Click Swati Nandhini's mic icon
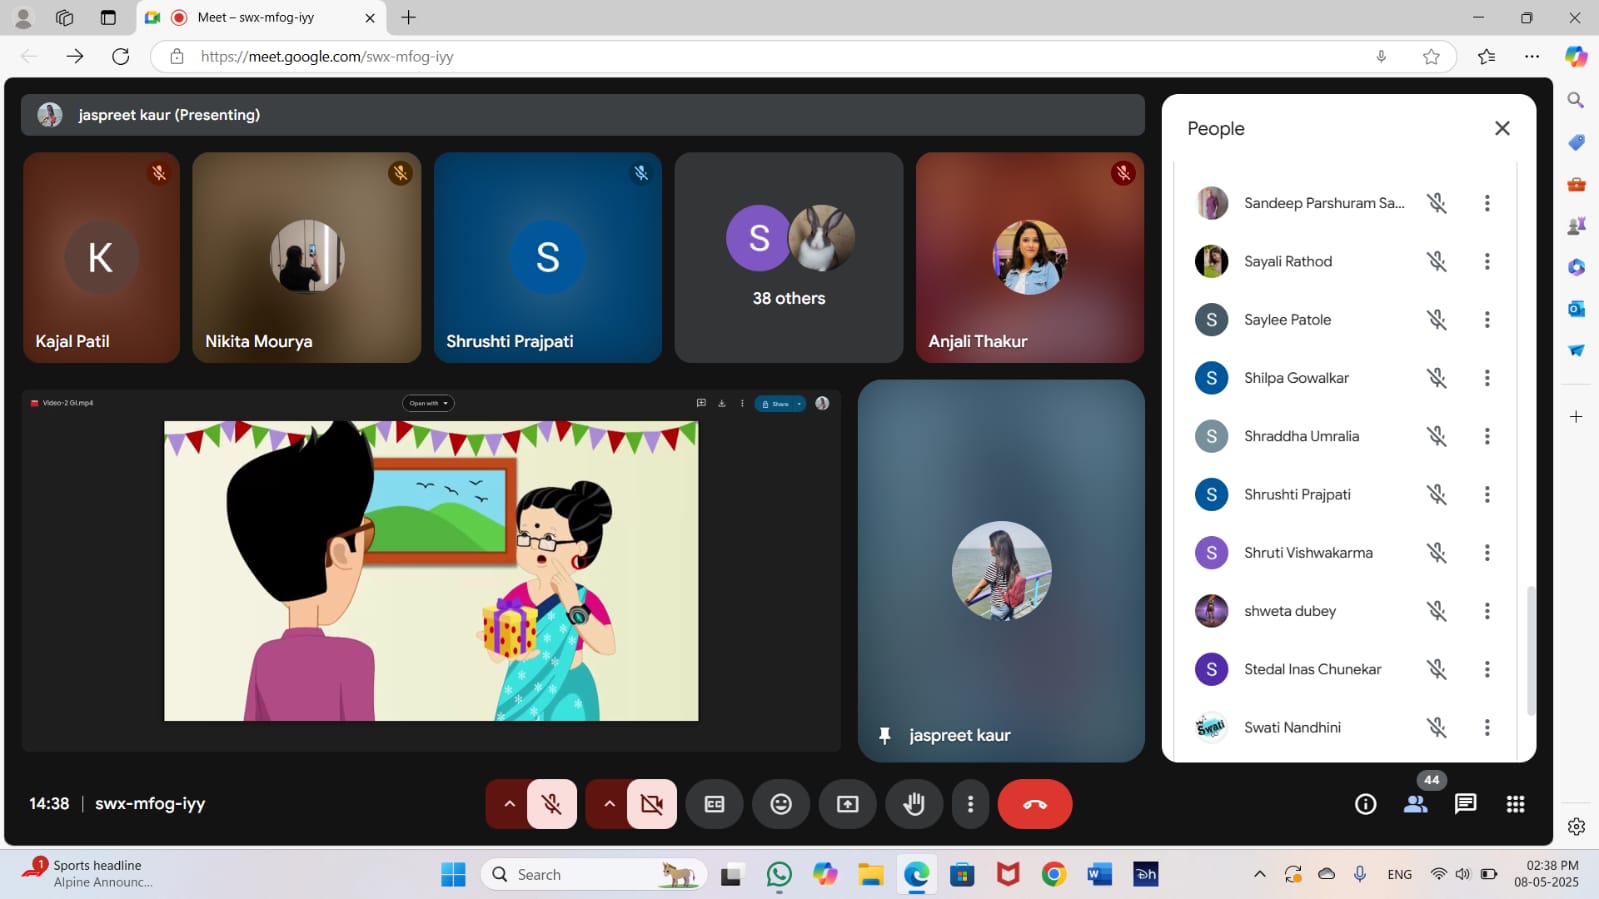This screenshot has height=899, width=1599. pos(1437,727)
